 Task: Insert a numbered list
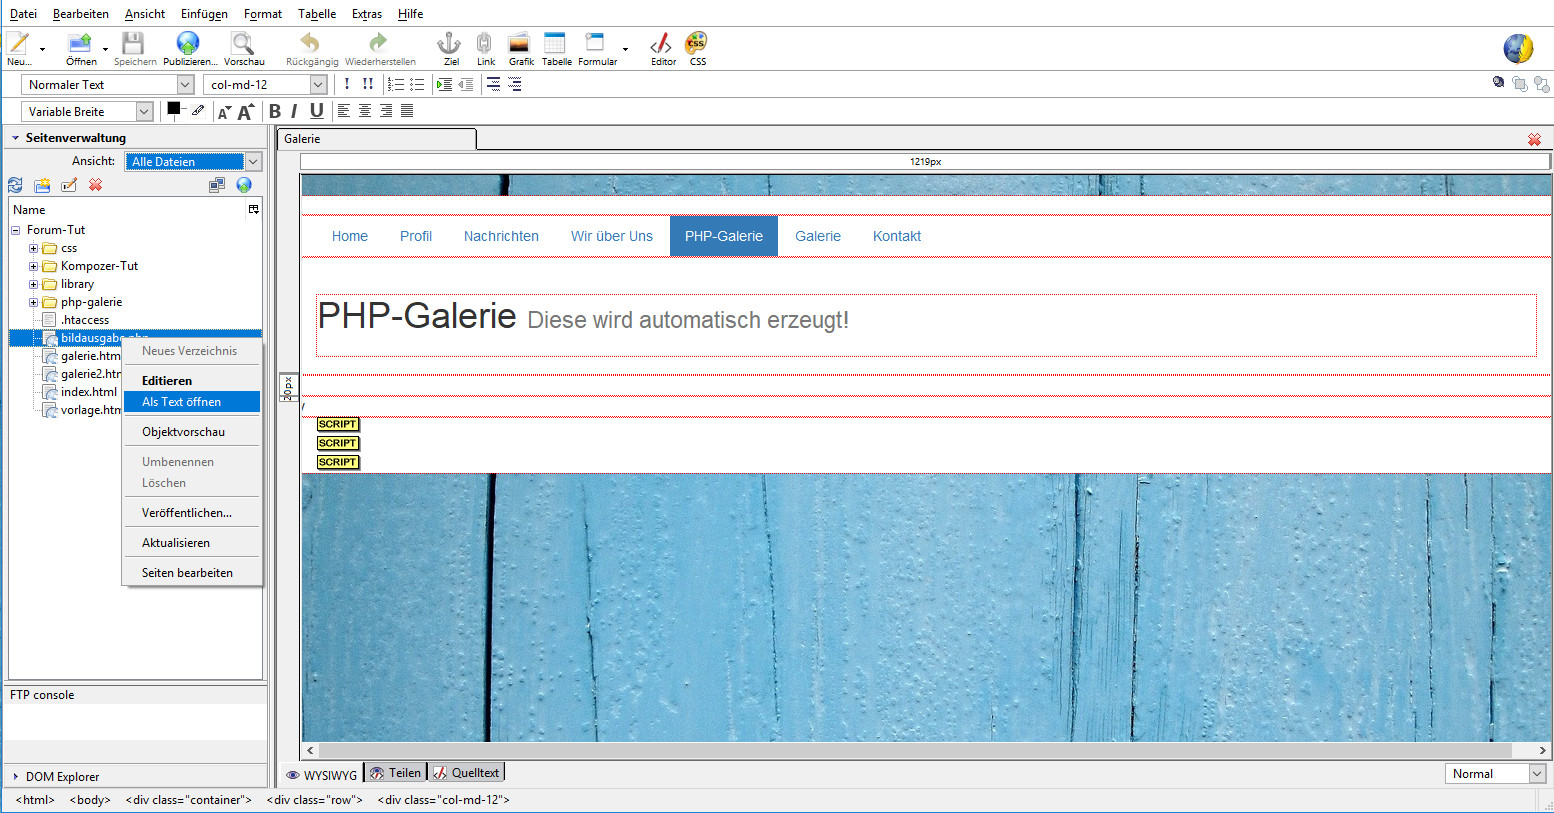click(396, 85)
